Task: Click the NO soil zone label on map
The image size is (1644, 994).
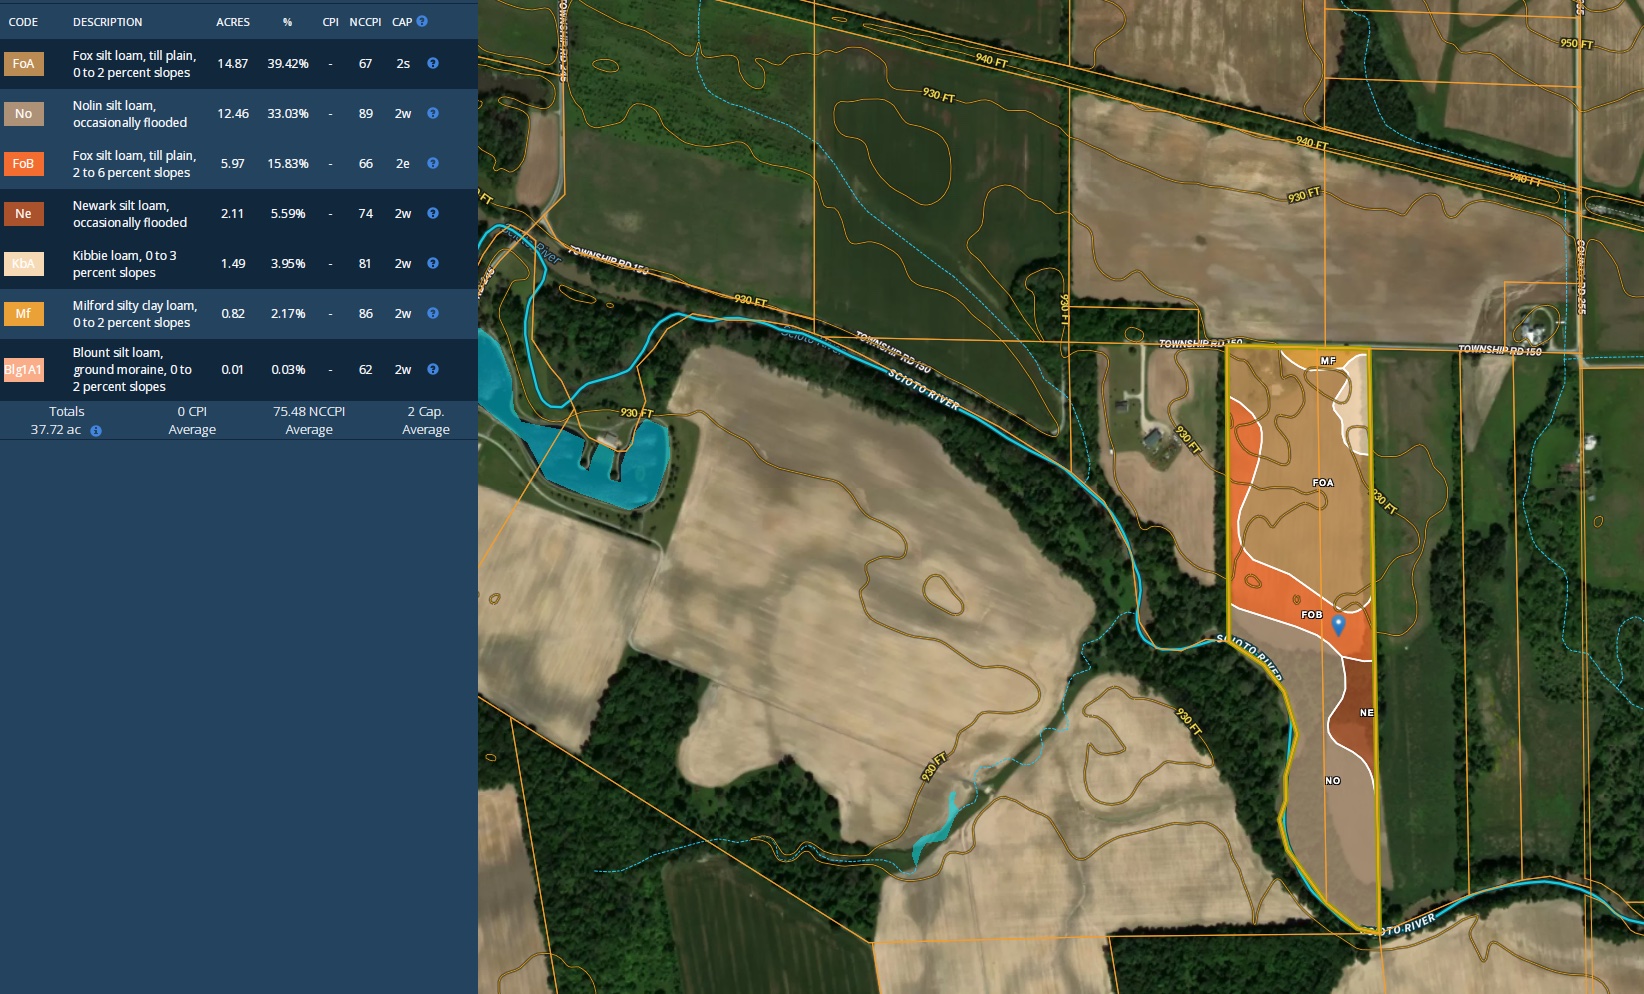Action: pos(1332,781)
